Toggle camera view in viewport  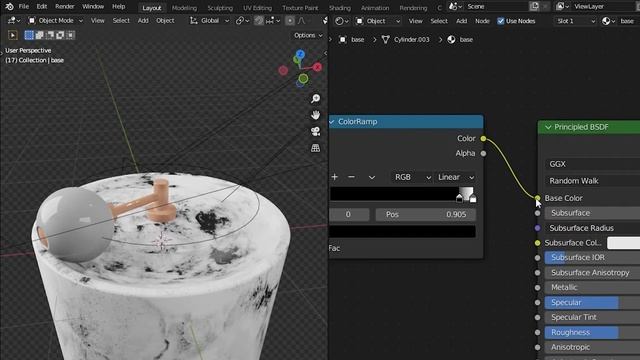click(x=315, y=131)
